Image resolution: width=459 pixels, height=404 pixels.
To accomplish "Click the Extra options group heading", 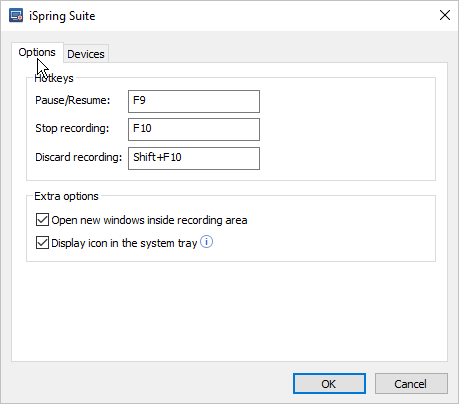I will click(x=66, y=196).
